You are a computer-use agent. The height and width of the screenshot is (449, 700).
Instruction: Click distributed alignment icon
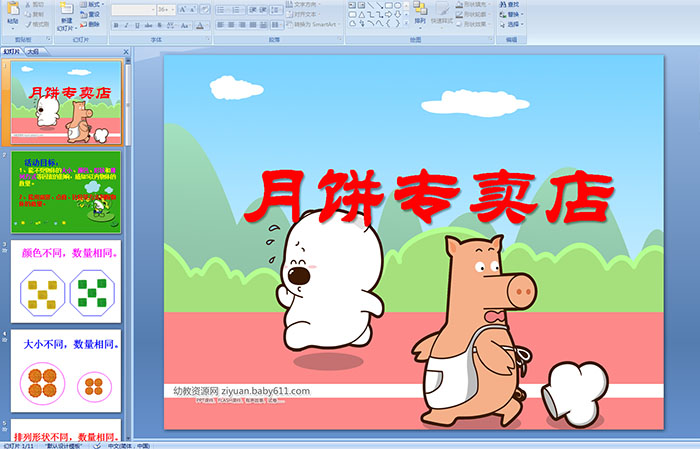click(263, 25)
